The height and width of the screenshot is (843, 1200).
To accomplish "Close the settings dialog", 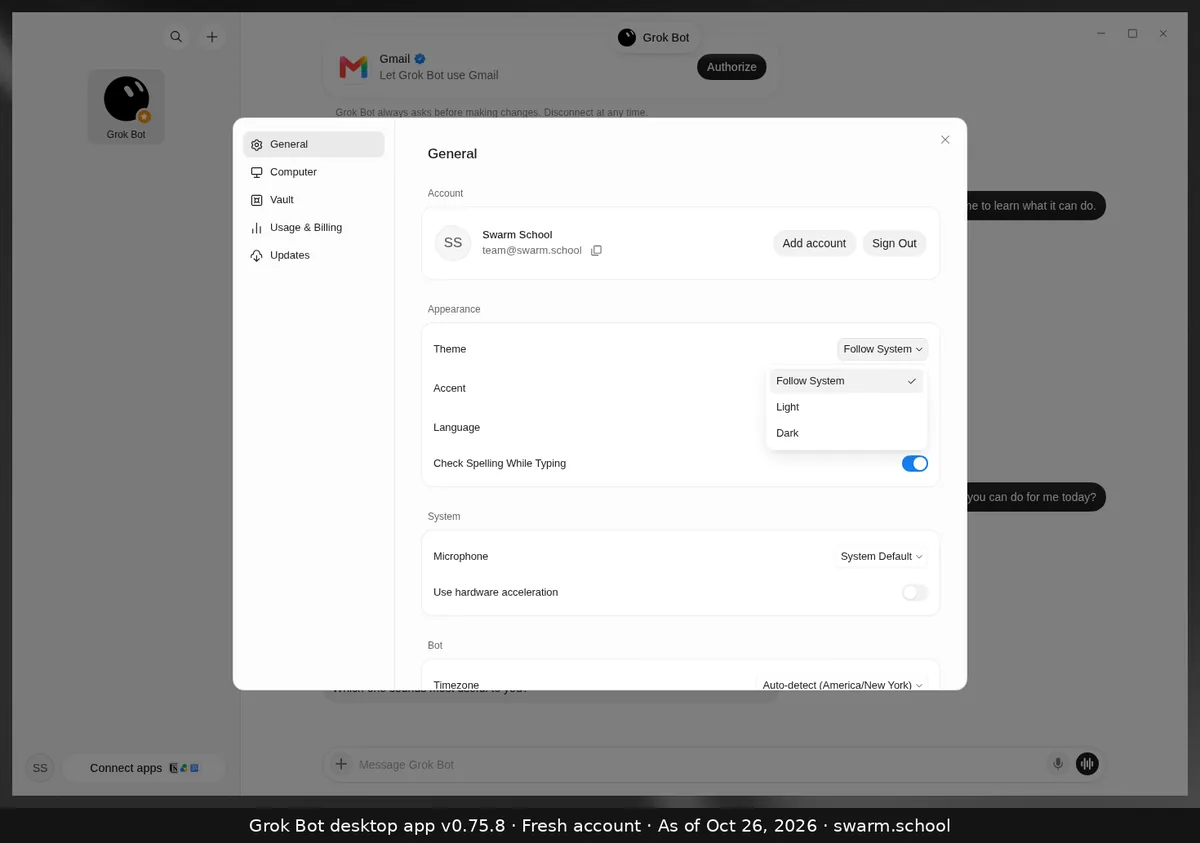I will pos(945,140).
